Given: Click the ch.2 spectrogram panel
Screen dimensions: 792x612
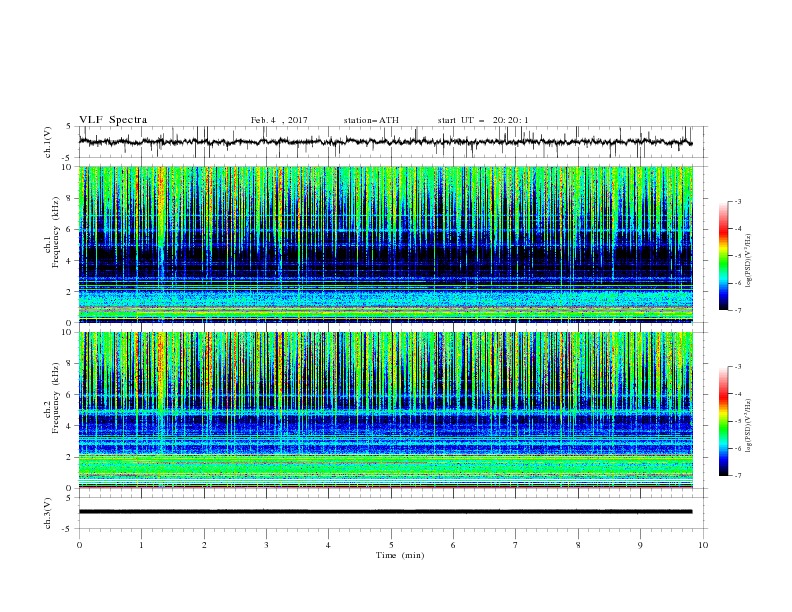Looking at the screenshot, I should click(x=386, y=410).
